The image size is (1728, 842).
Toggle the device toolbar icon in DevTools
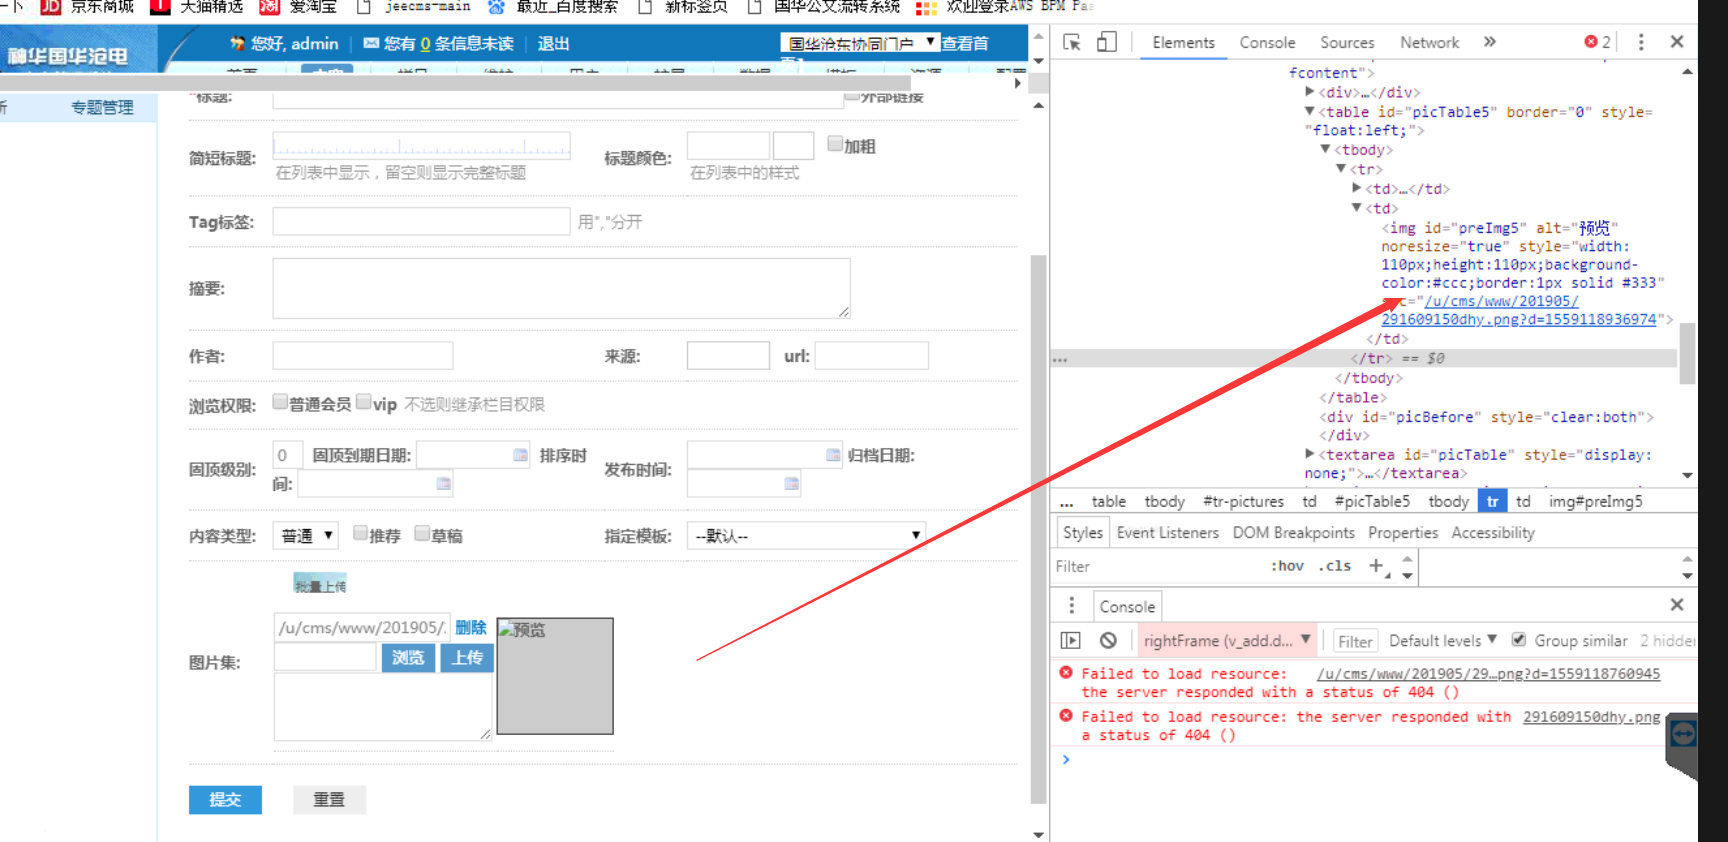tap(1107, 42)
